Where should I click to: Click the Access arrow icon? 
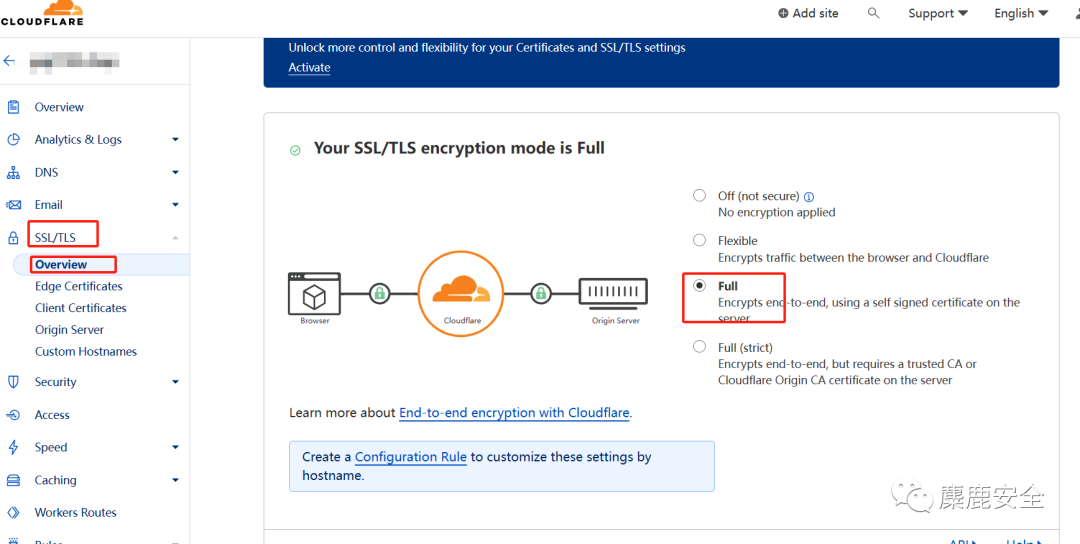[13, 415]
